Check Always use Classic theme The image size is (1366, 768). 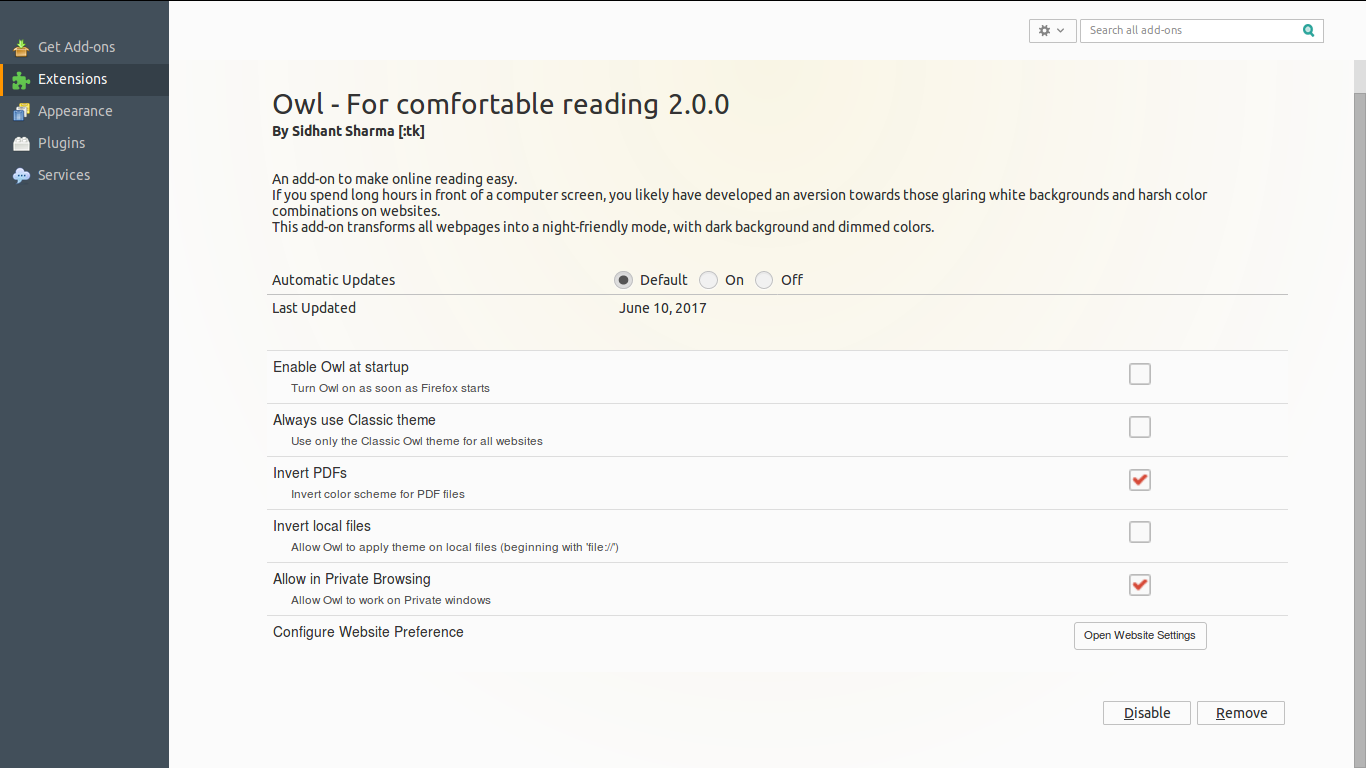(x=1139, y=426)
